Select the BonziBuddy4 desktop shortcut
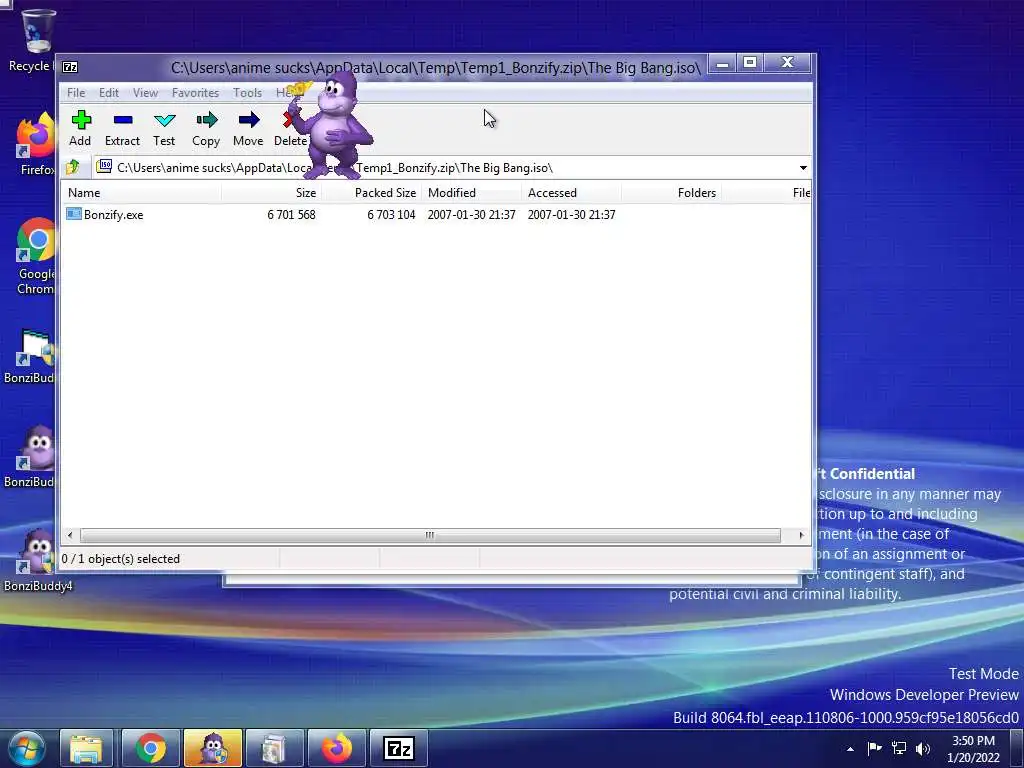1024x768 pixels. tap(37, 560)
